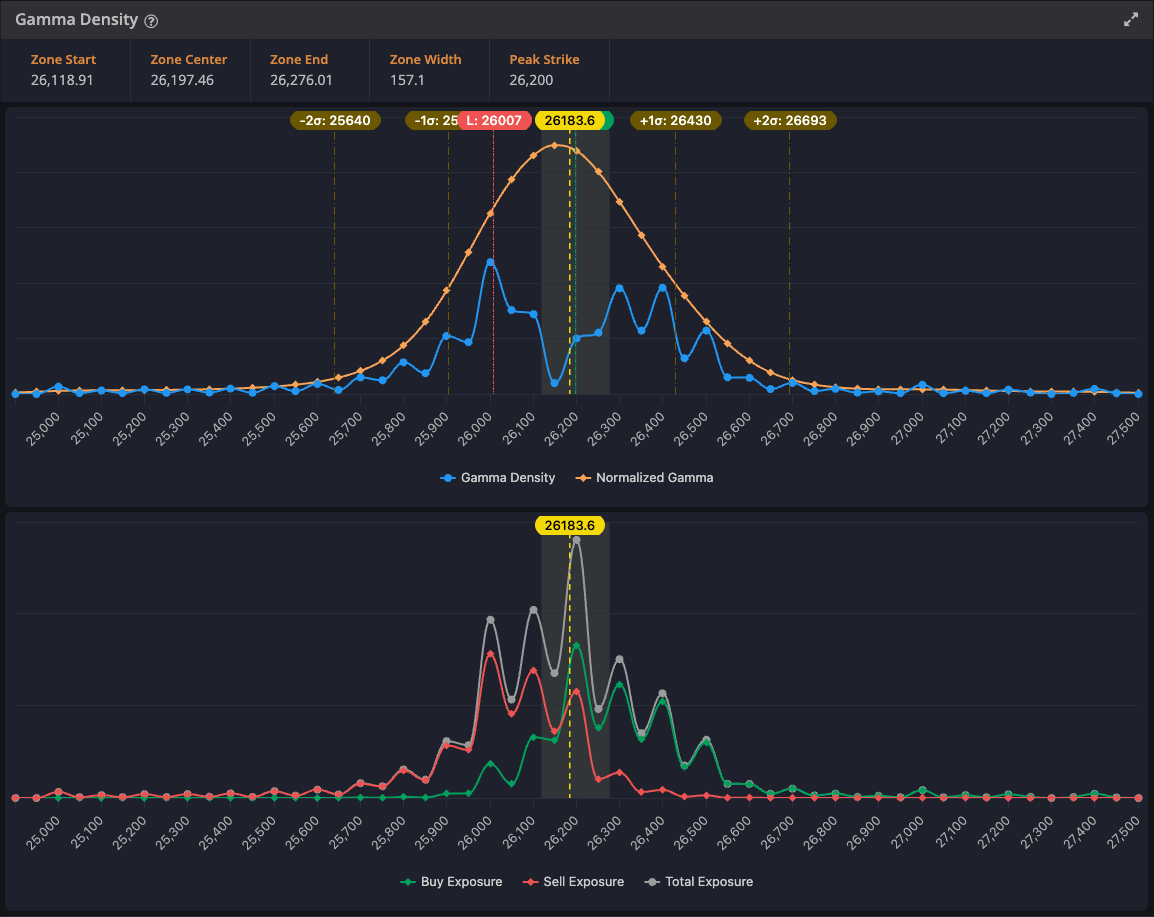Click the +2σ: 26693 marker label
This screenshot has width=1154, height=917.
pos(790,121)
